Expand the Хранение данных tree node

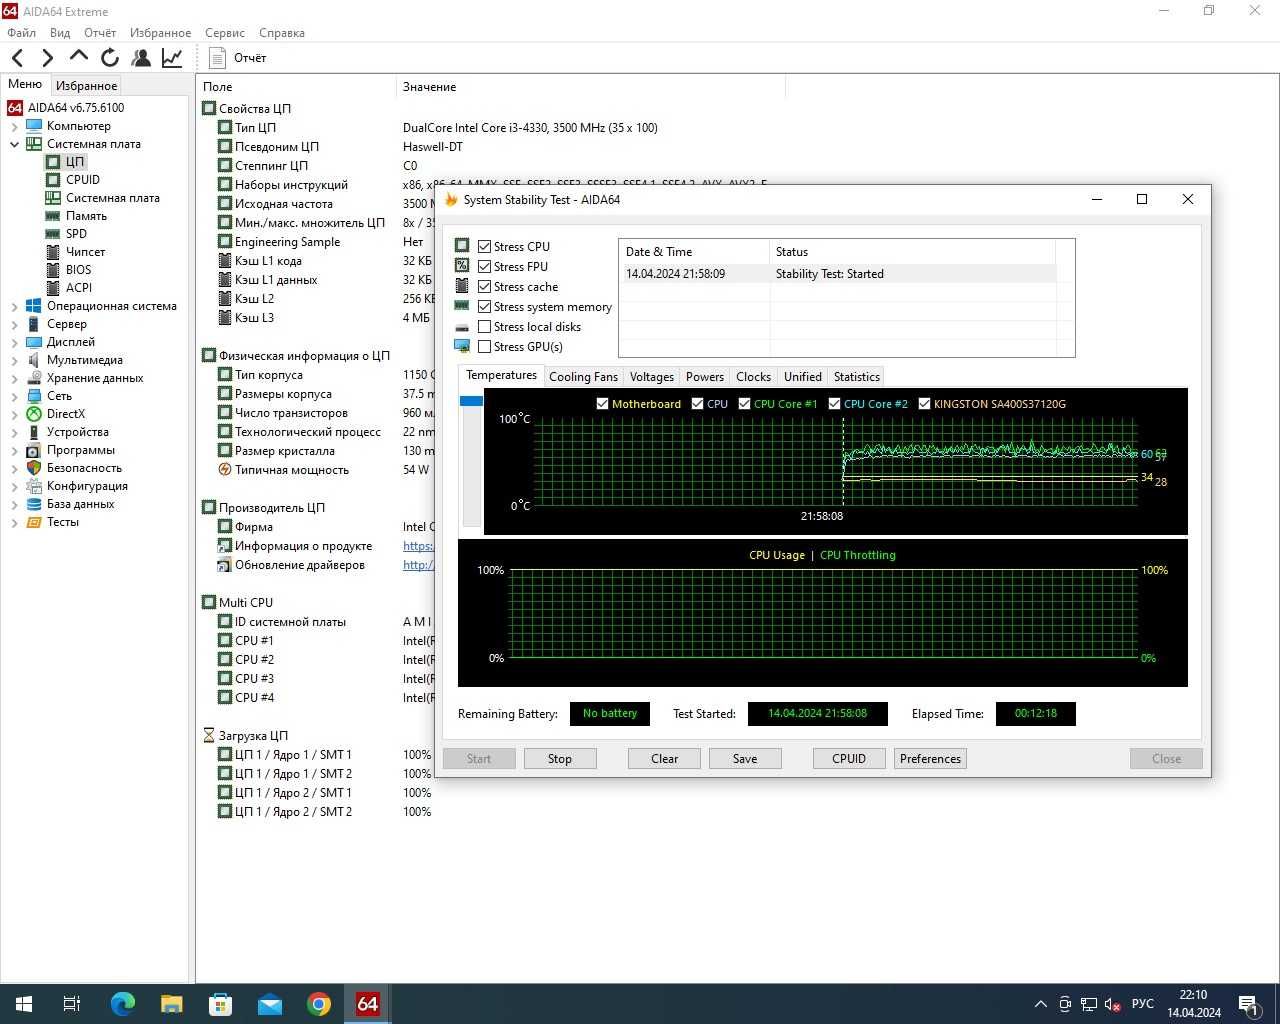14,379
